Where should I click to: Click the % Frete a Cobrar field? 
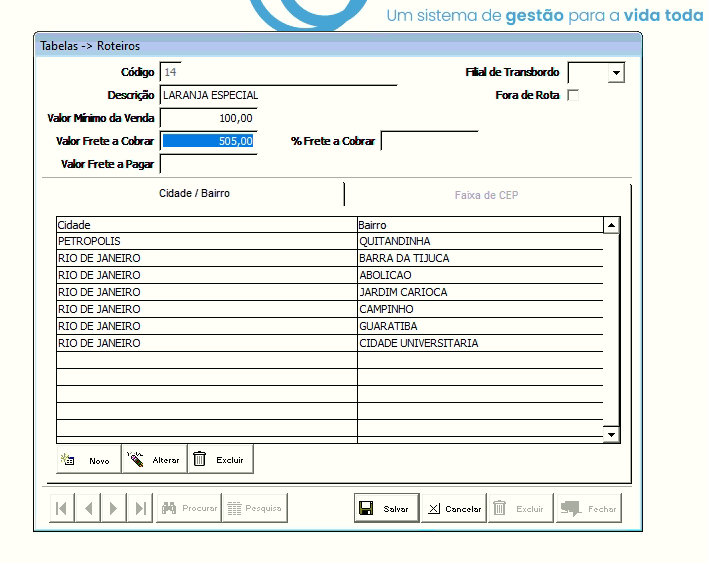coord(429,141)
